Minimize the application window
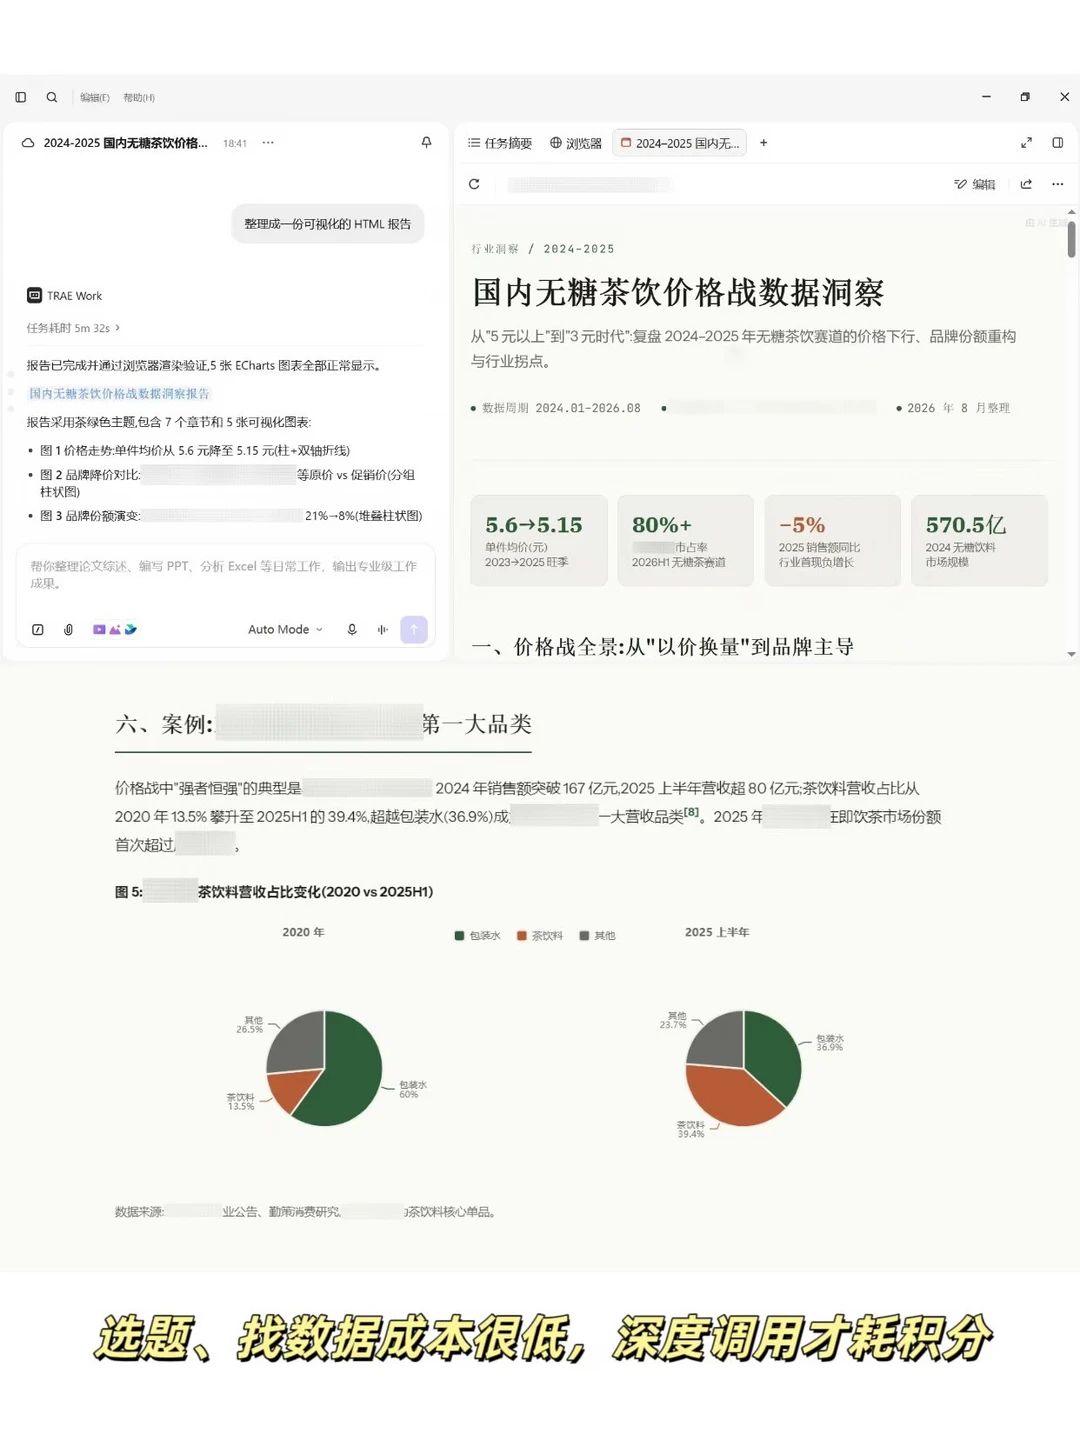The image size is (1080, 1440). (986, 97)
